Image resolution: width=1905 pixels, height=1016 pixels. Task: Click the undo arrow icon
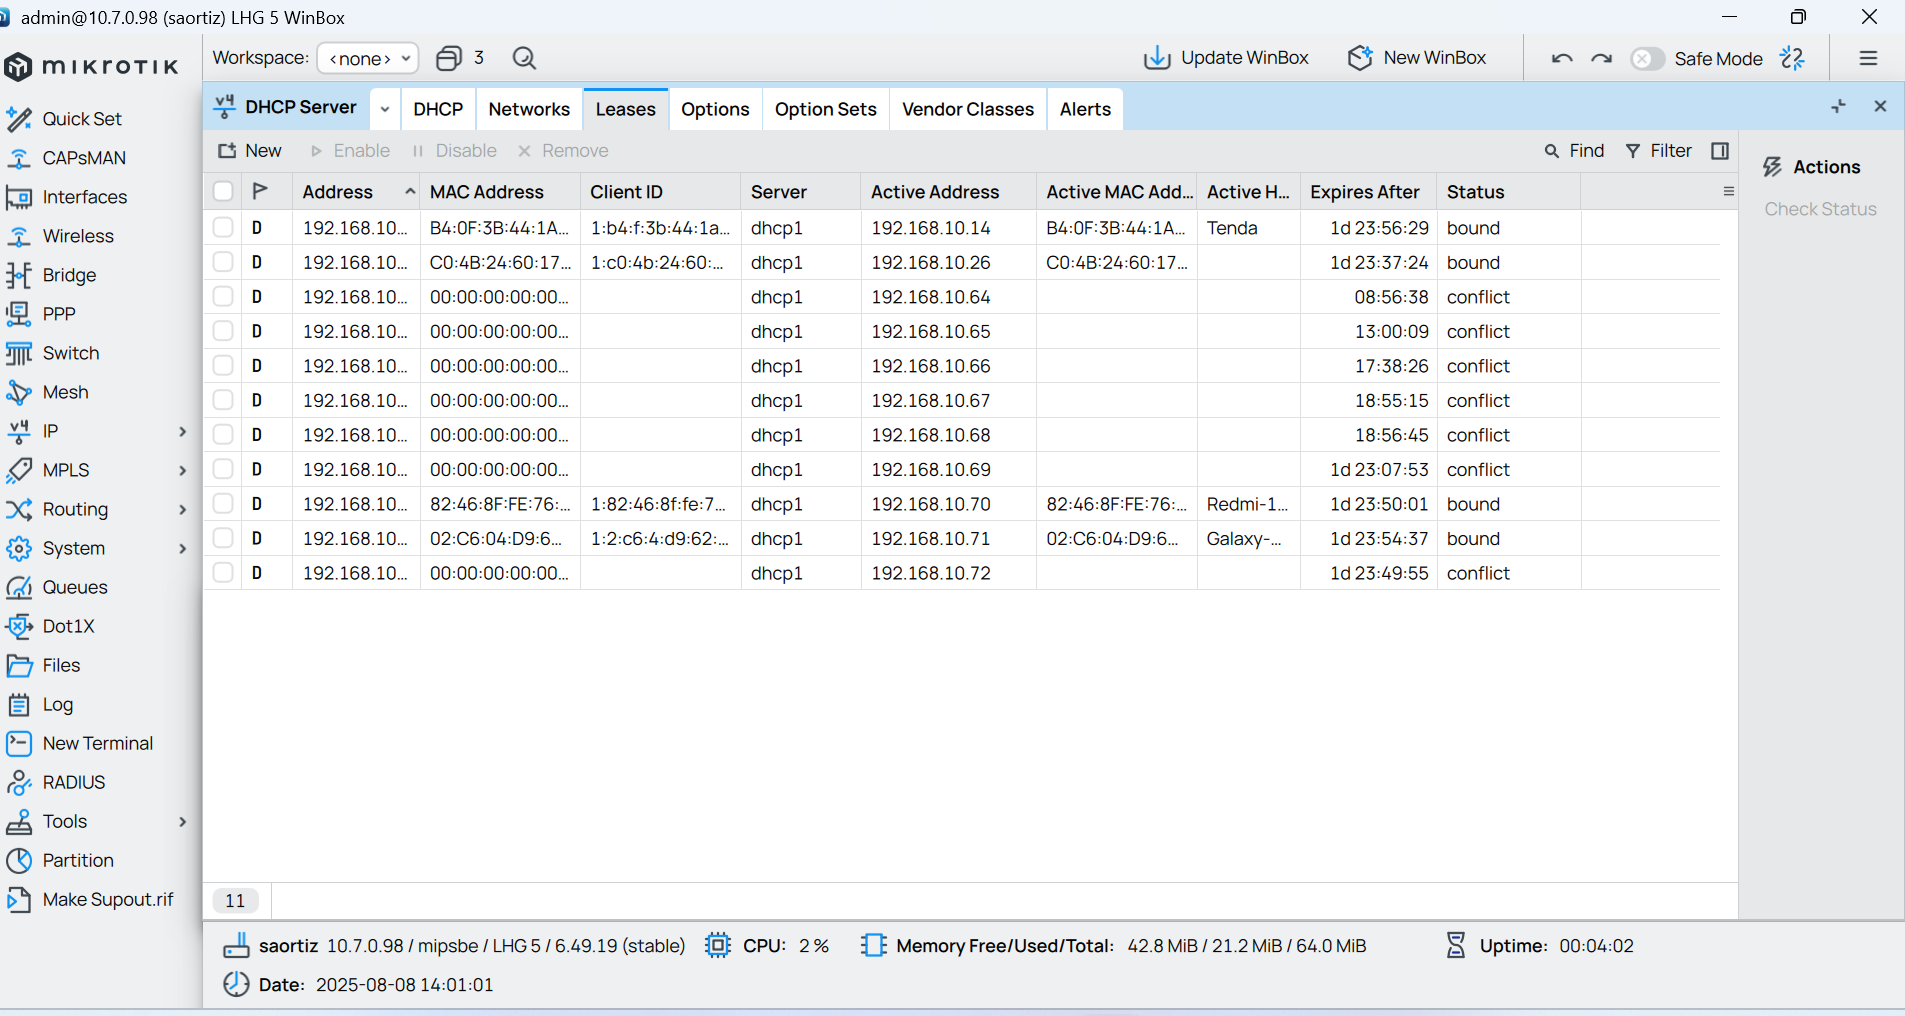tap(1562, 58)
